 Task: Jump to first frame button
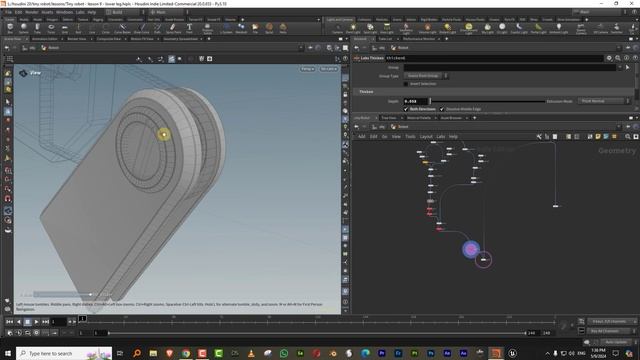pos(9,322)
